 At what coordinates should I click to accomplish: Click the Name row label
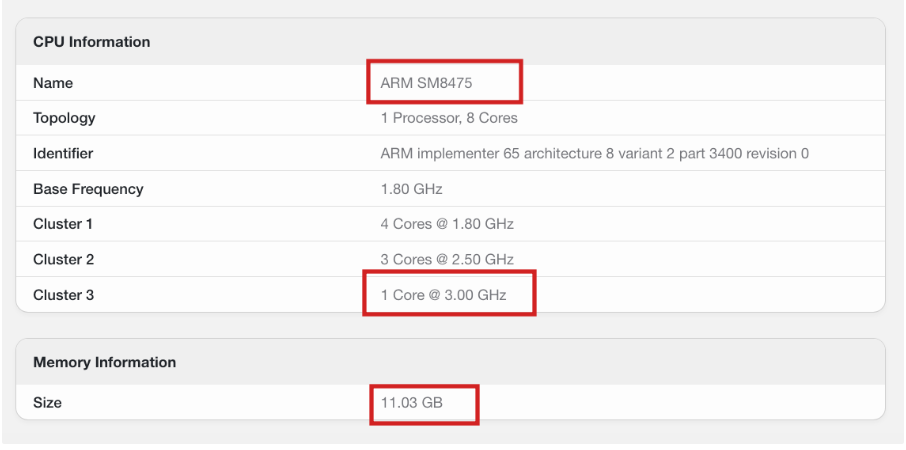53,83
